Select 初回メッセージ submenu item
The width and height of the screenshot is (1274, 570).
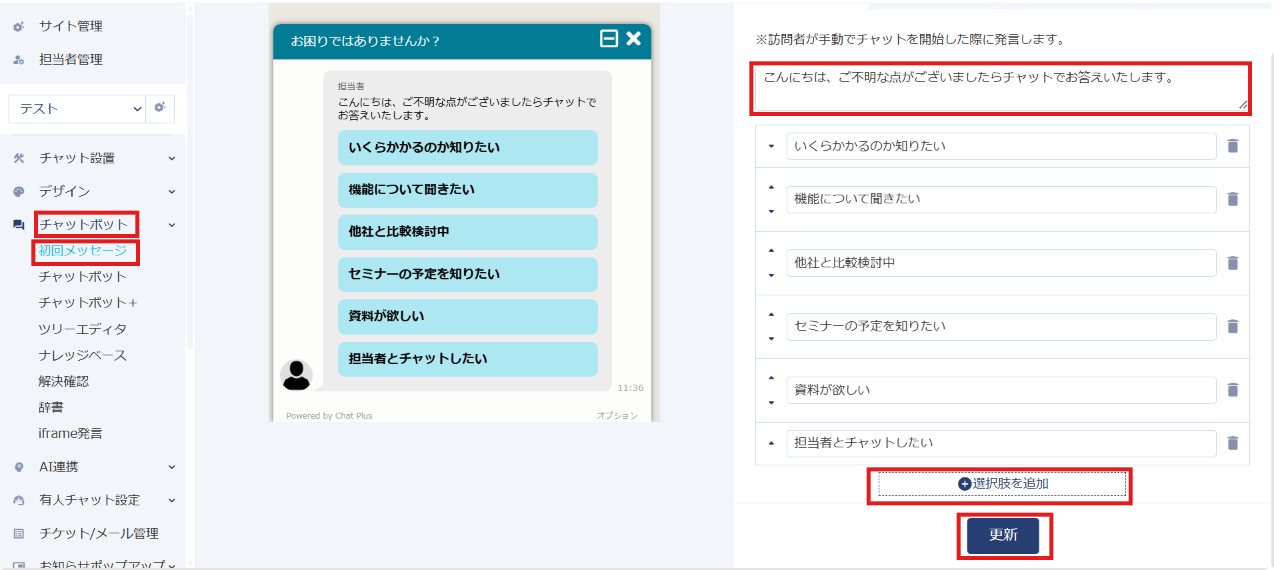pyautogui.click(x=83, y=250)
